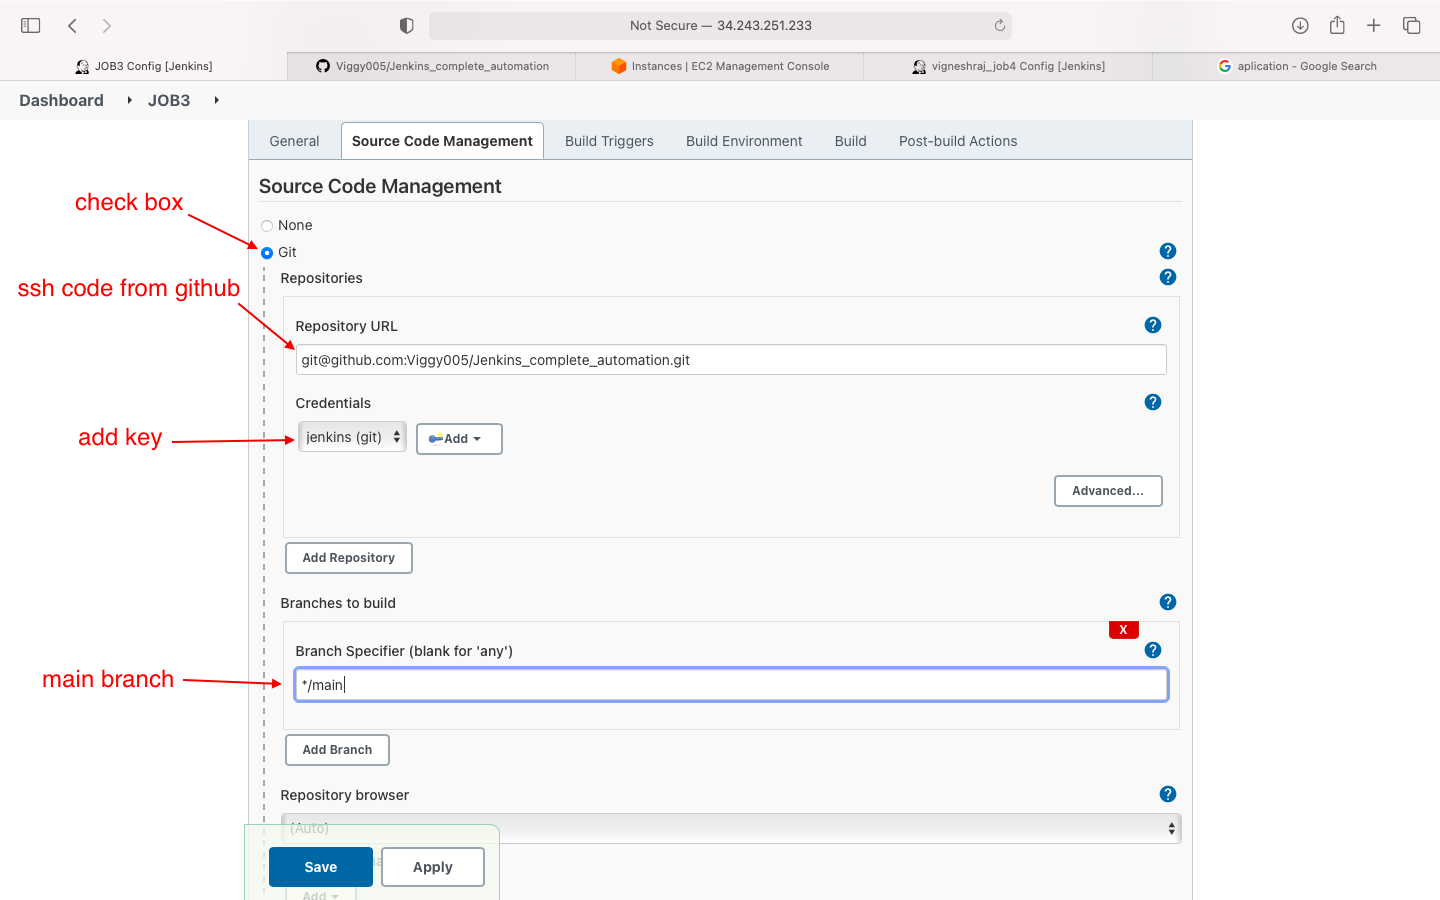The height and width of the screenshot is (900, 1440).
Task: Go to the Build tab
Action: pyautogui.click(x=851, y=141)
